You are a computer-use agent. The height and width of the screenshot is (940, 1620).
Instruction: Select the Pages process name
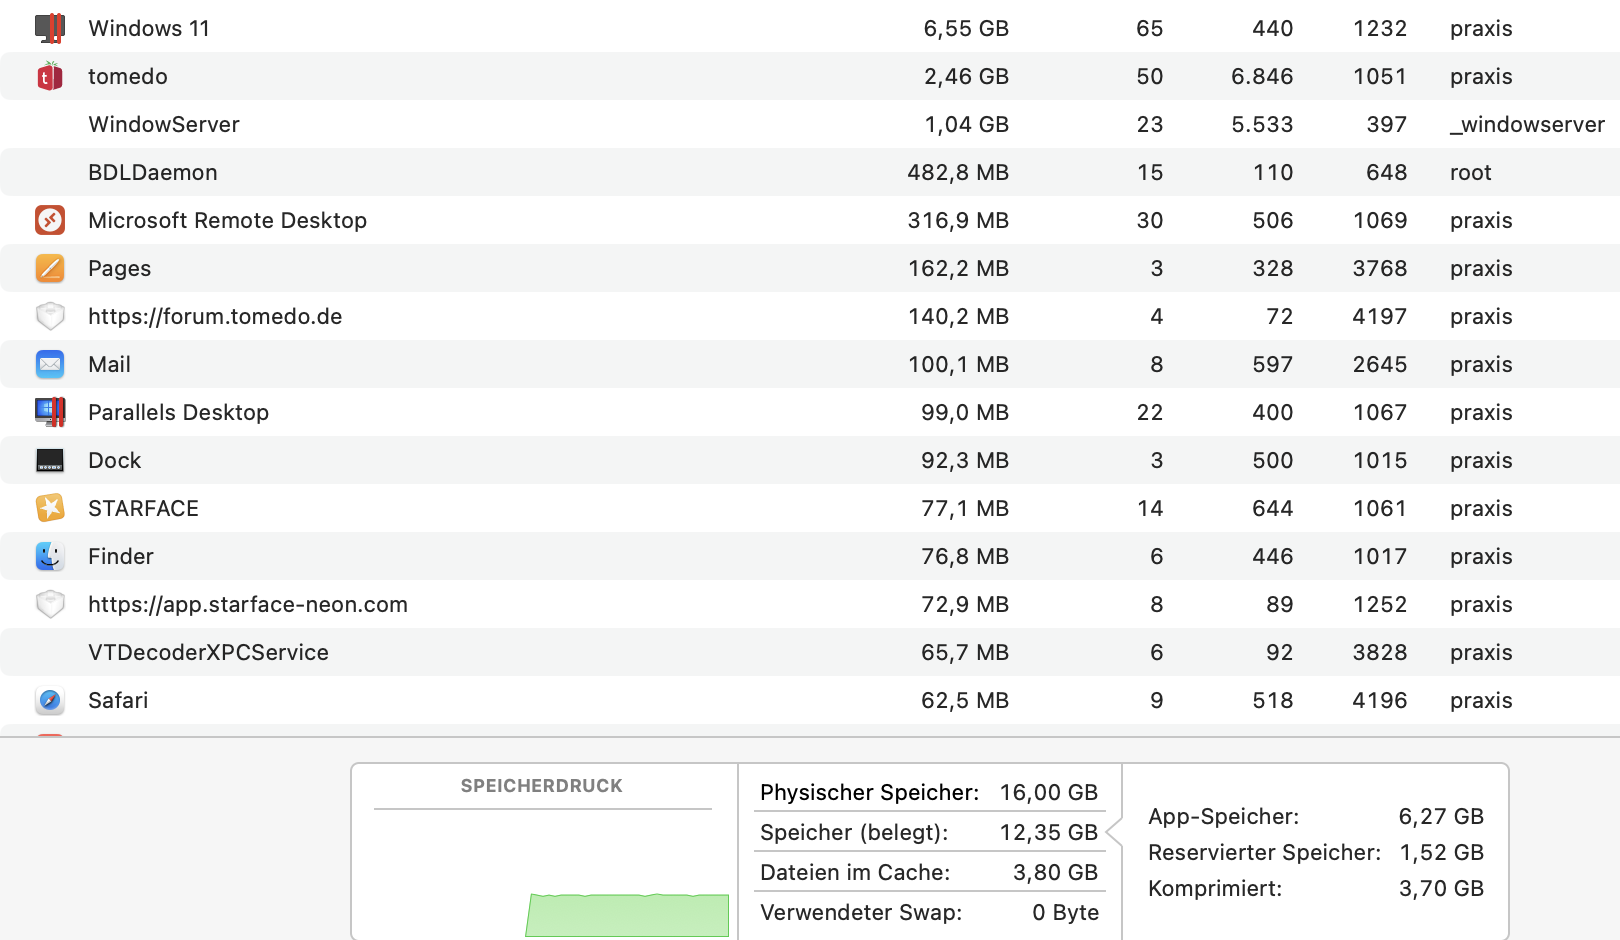point(120,268)
